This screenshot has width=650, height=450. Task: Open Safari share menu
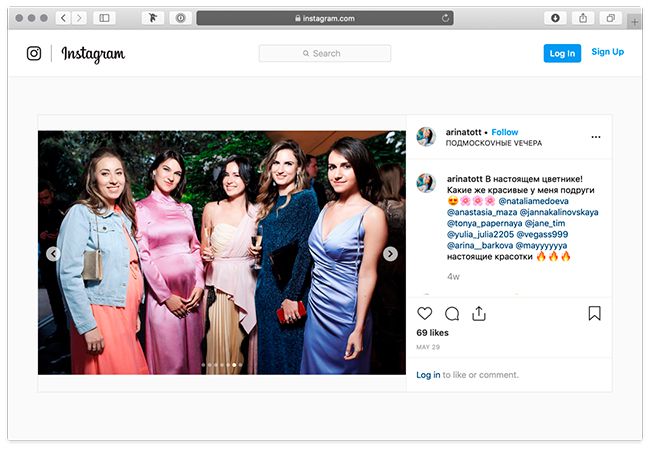tap(582, 18)
